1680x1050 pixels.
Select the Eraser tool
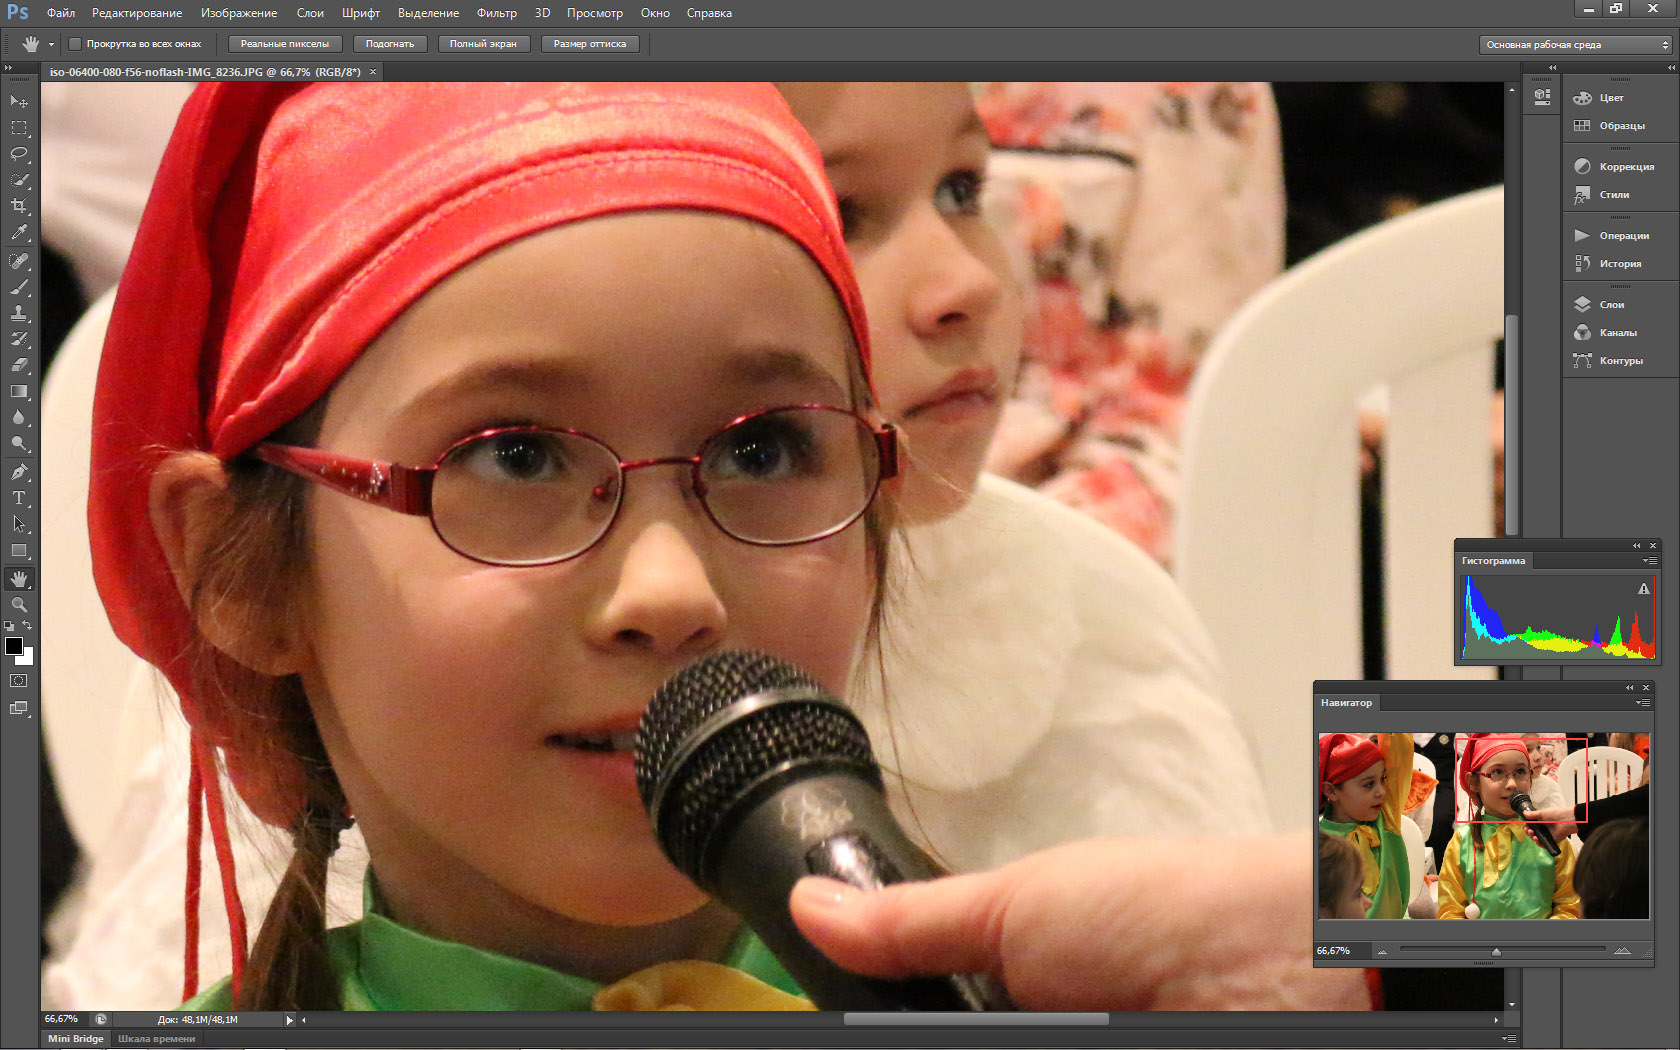[x=19, y=365]
